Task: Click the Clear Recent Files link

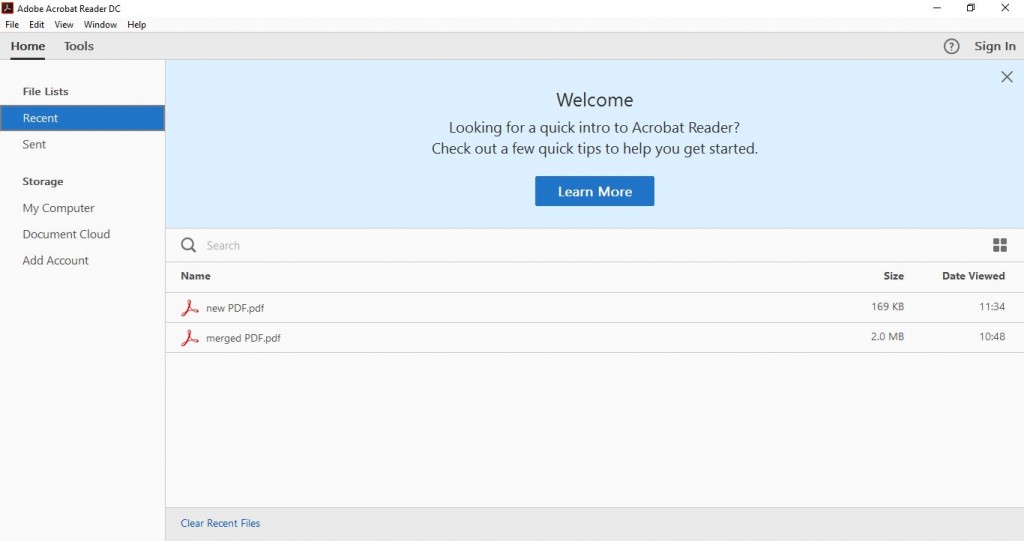Action: pos(220,523)
